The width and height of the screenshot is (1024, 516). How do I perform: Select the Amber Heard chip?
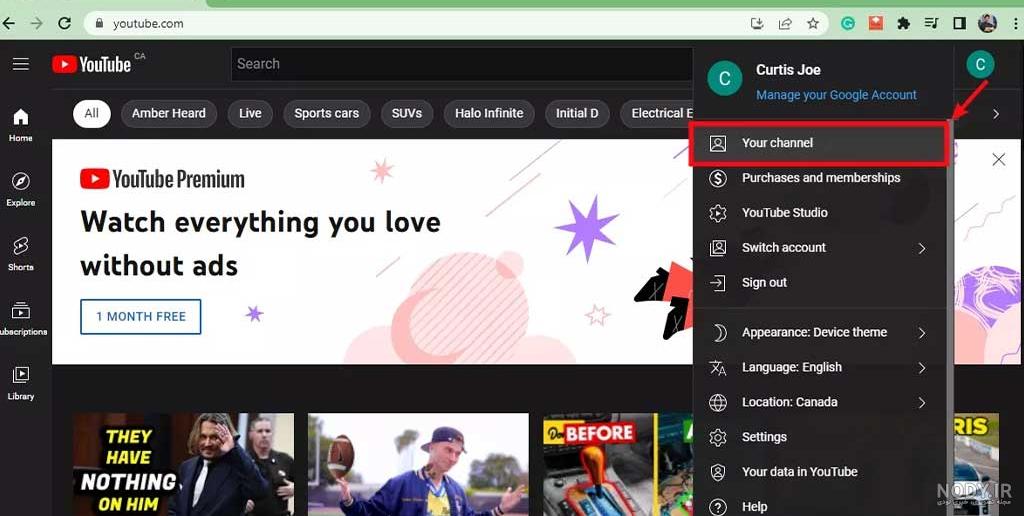(168, 114)
